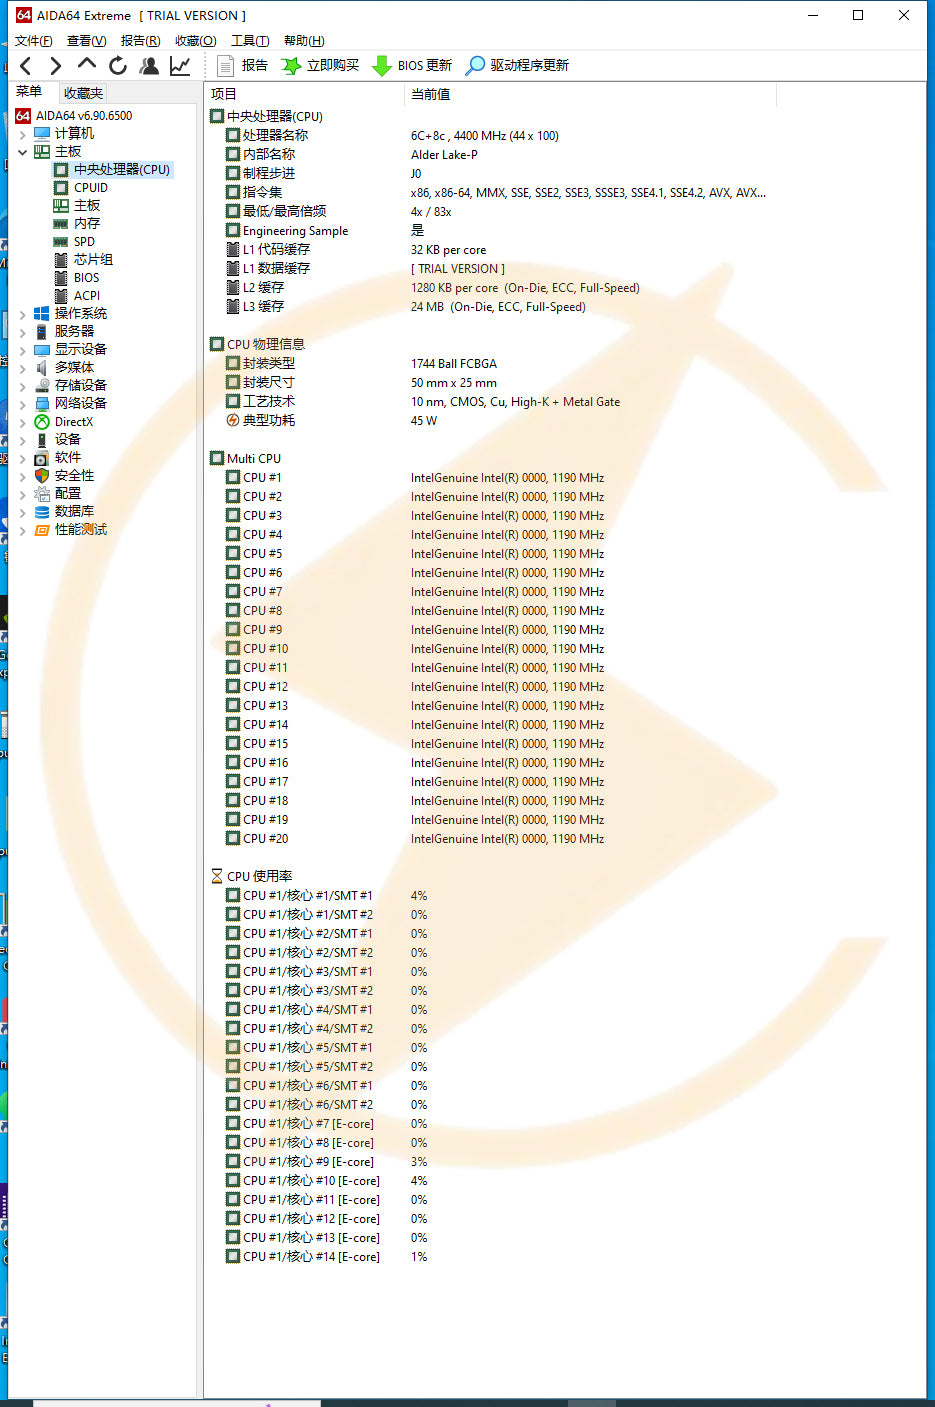Expand the 计算机 tree node
This screenshot has height=1407, width=935.
23,134
